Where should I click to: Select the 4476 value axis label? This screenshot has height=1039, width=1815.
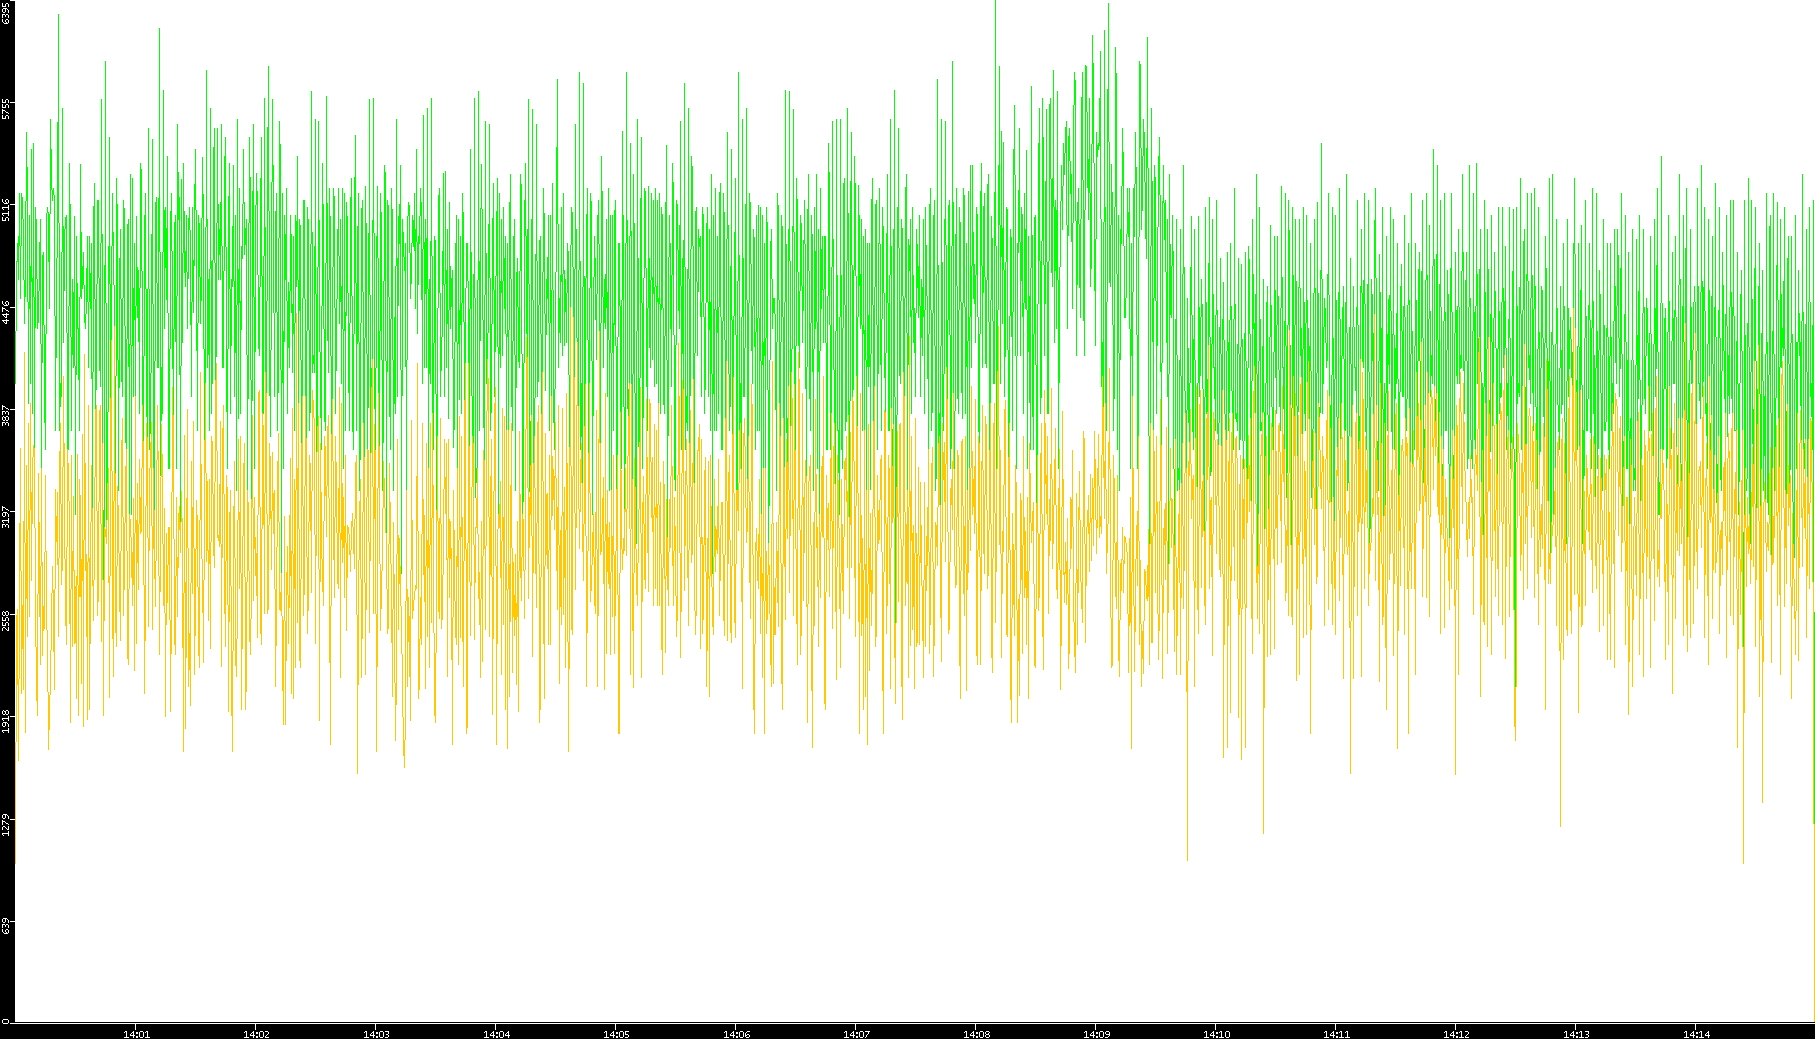pyautogui.click(x=6, y=312)
